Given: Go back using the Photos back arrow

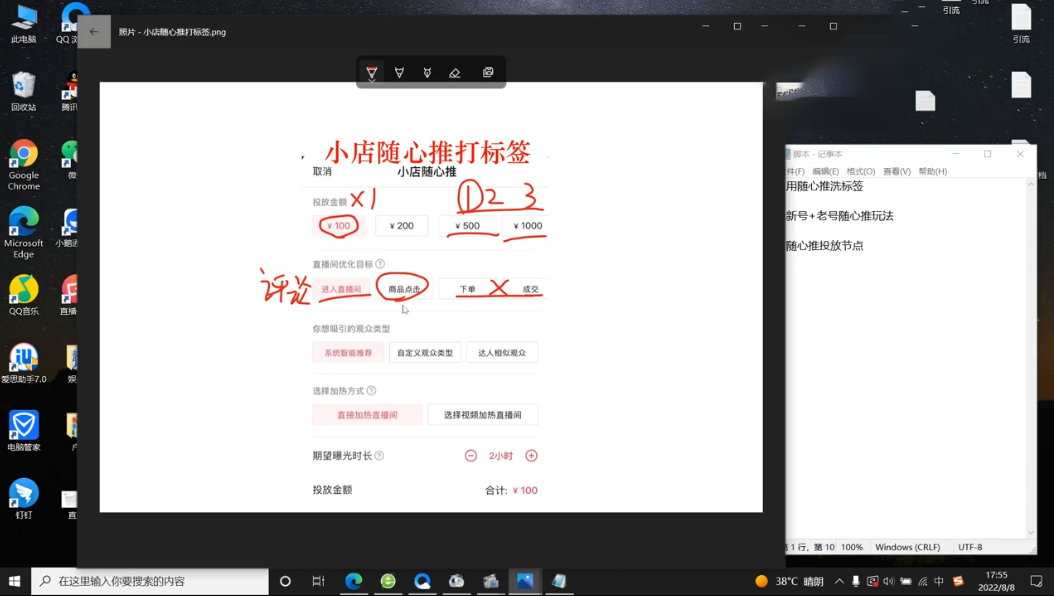Looking at the screenshot, I should click(94, 32).
